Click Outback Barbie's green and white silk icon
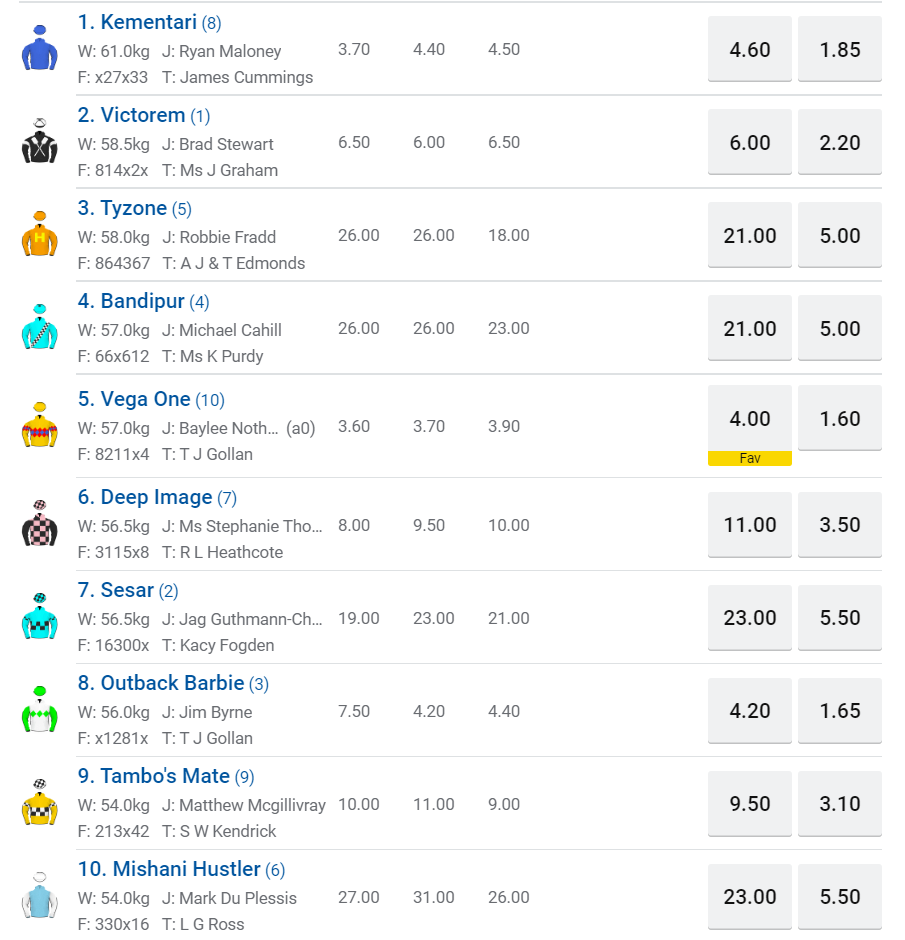The height and width of the screenshot is (940, 905). point(40,711)
